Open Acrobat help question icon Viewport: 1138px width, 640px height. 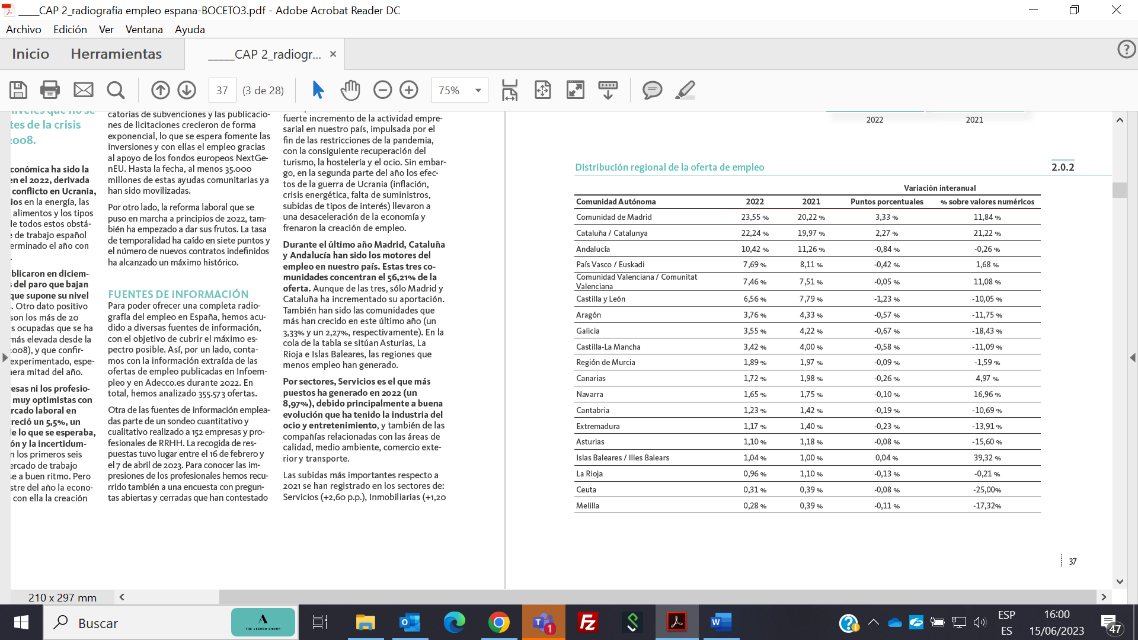tap(1126, 49)
